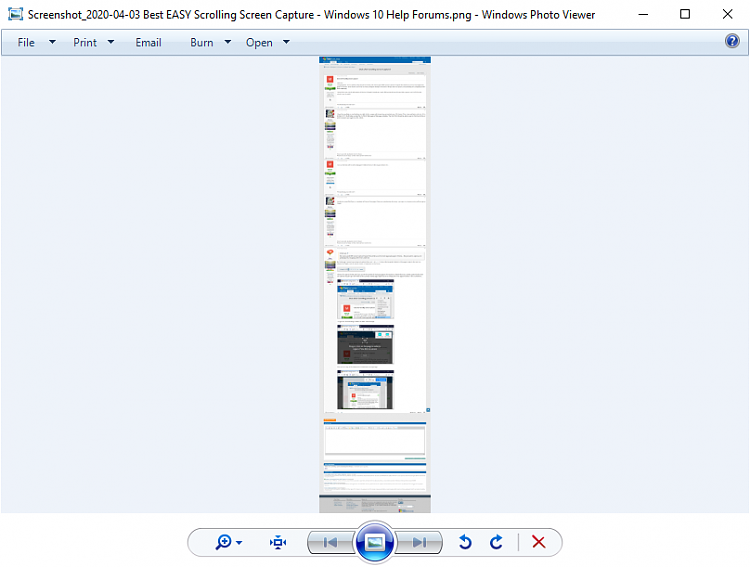Expand the Open dropdown arrow
Image resolution: width=750 pixels, height=567 pixels.
point(286,42)
